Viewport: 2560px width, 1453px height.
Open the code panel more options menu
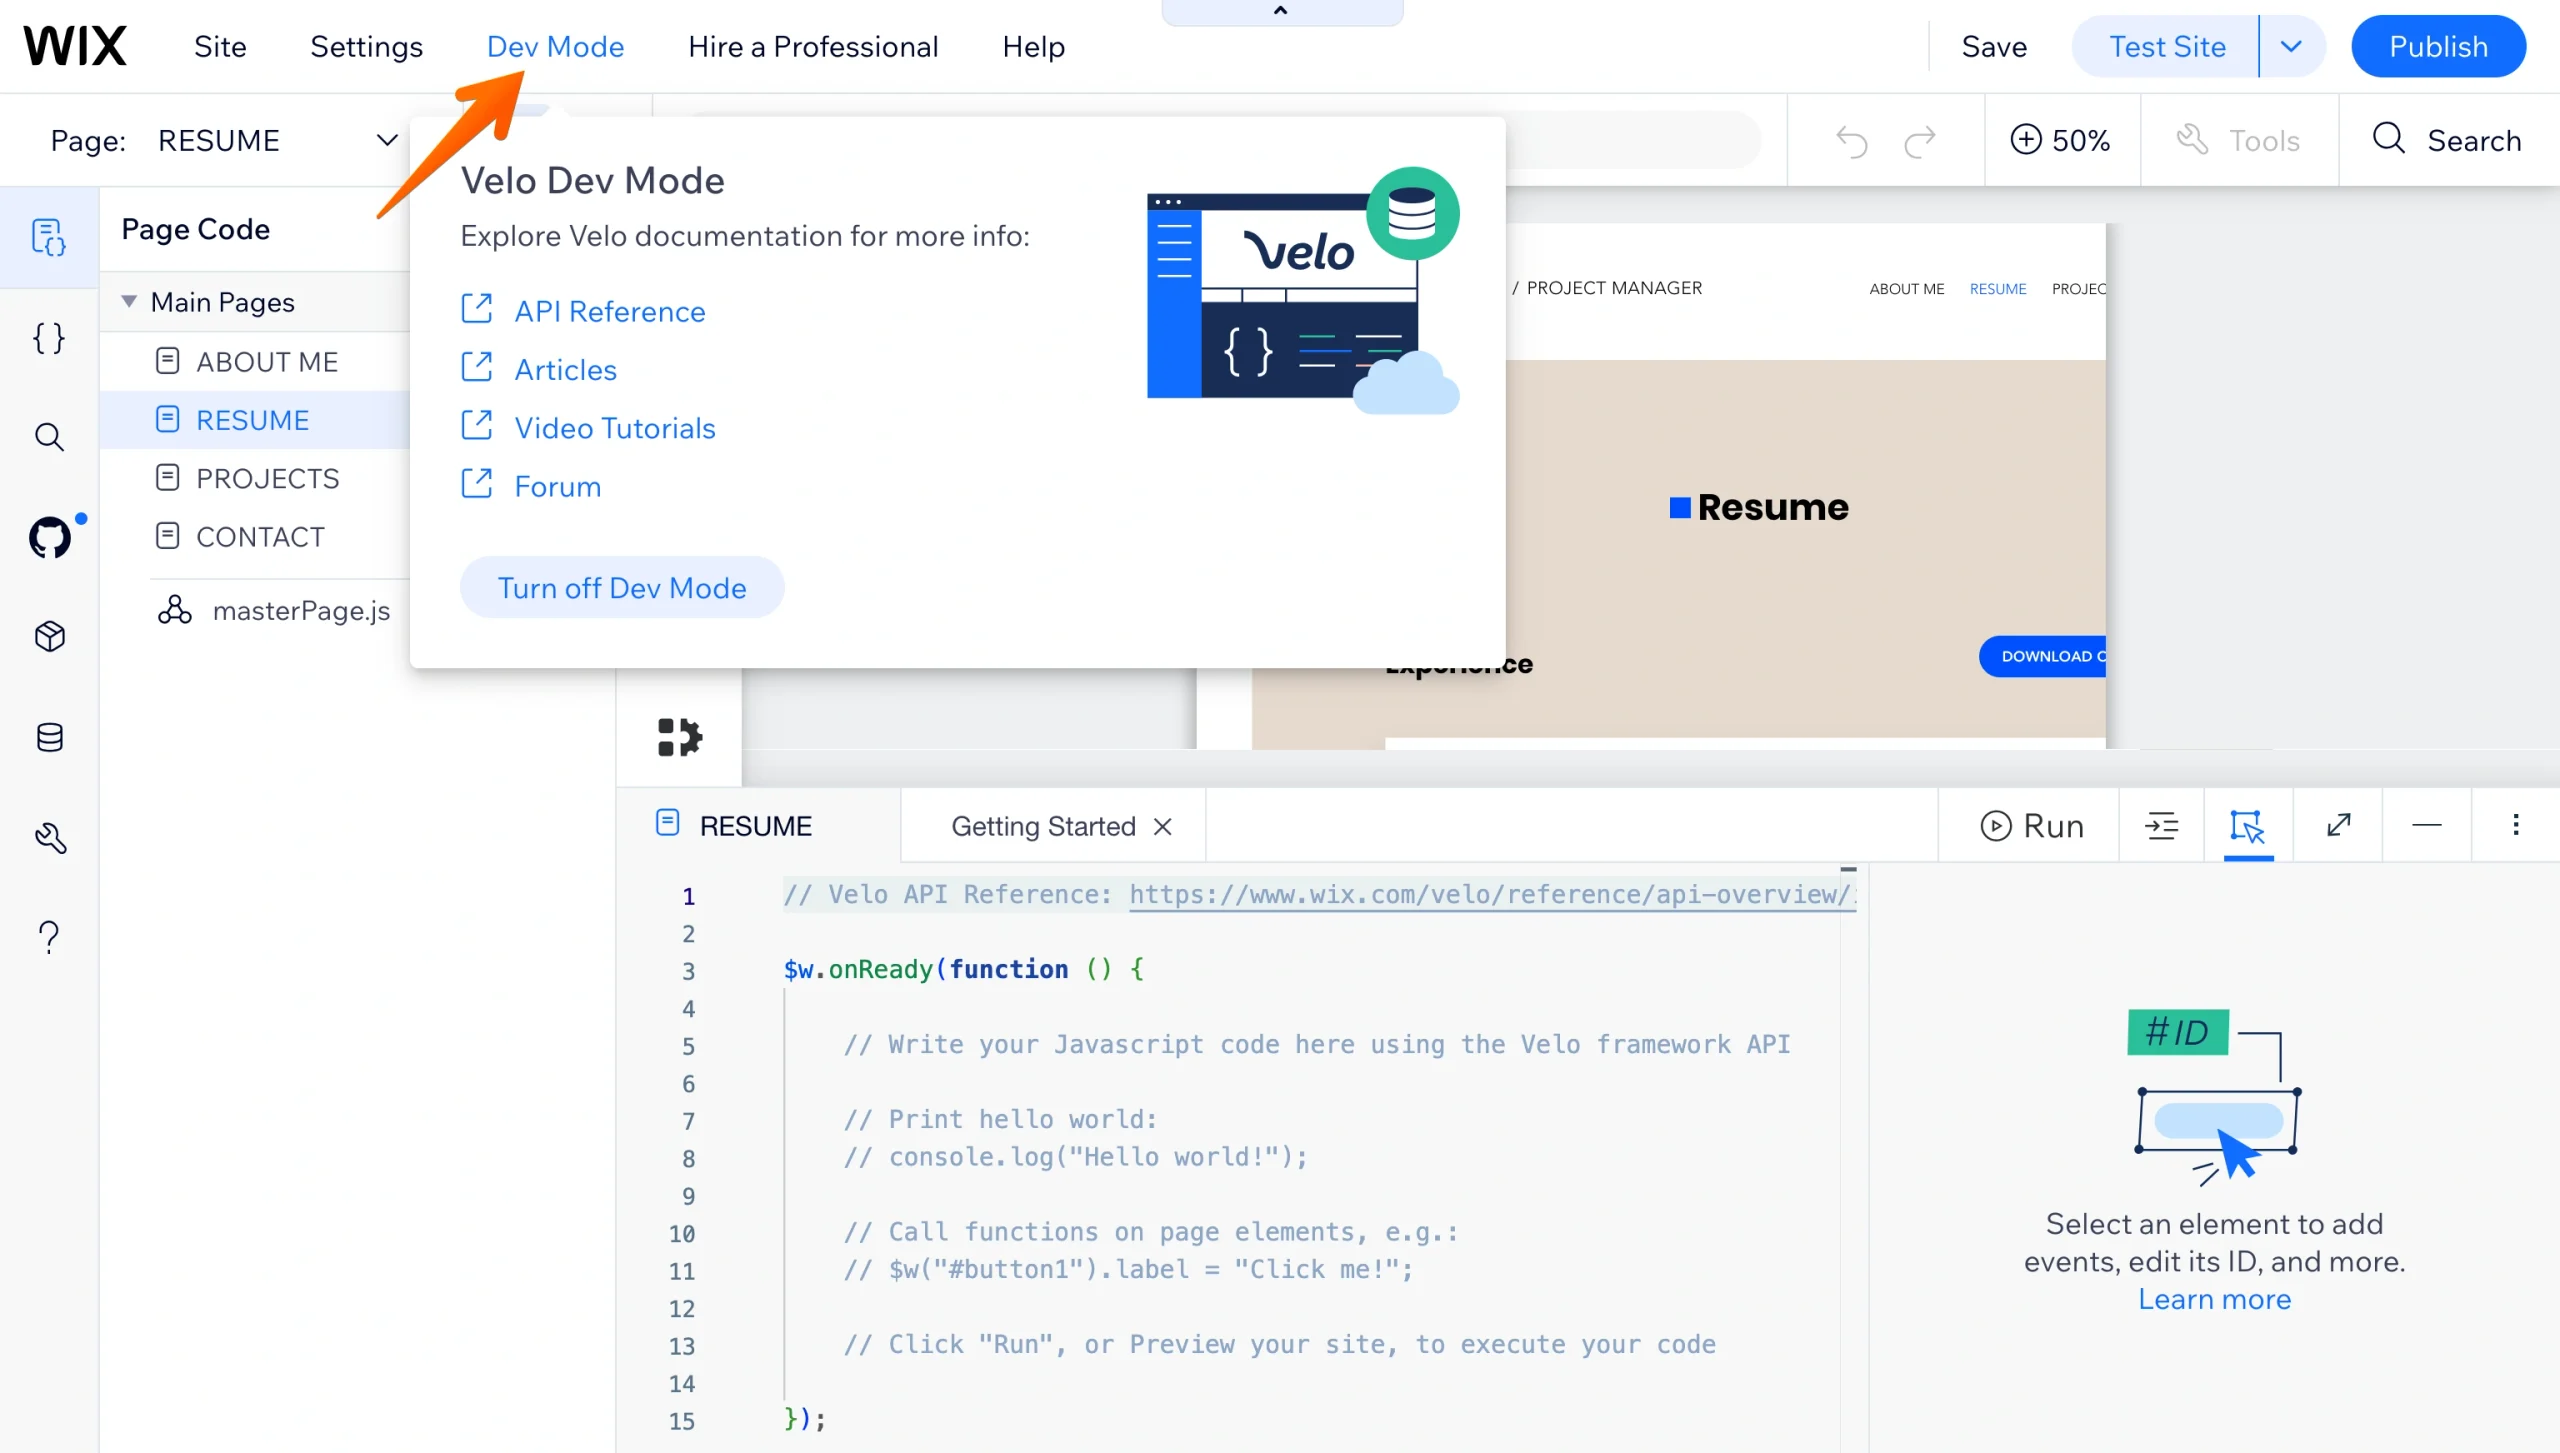click(2516, 825)
